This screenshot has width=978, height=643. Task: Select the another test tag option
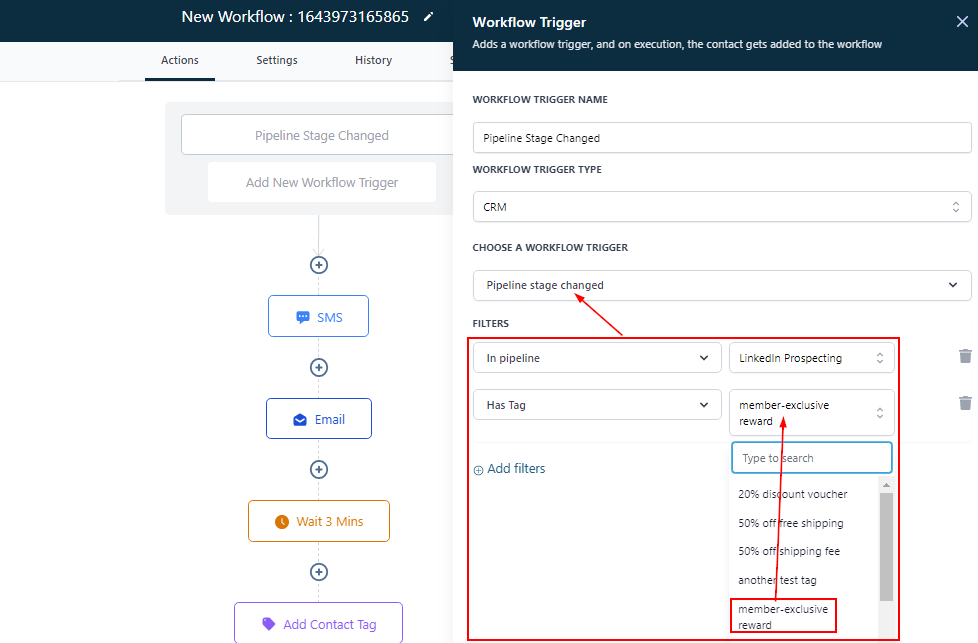777,580
